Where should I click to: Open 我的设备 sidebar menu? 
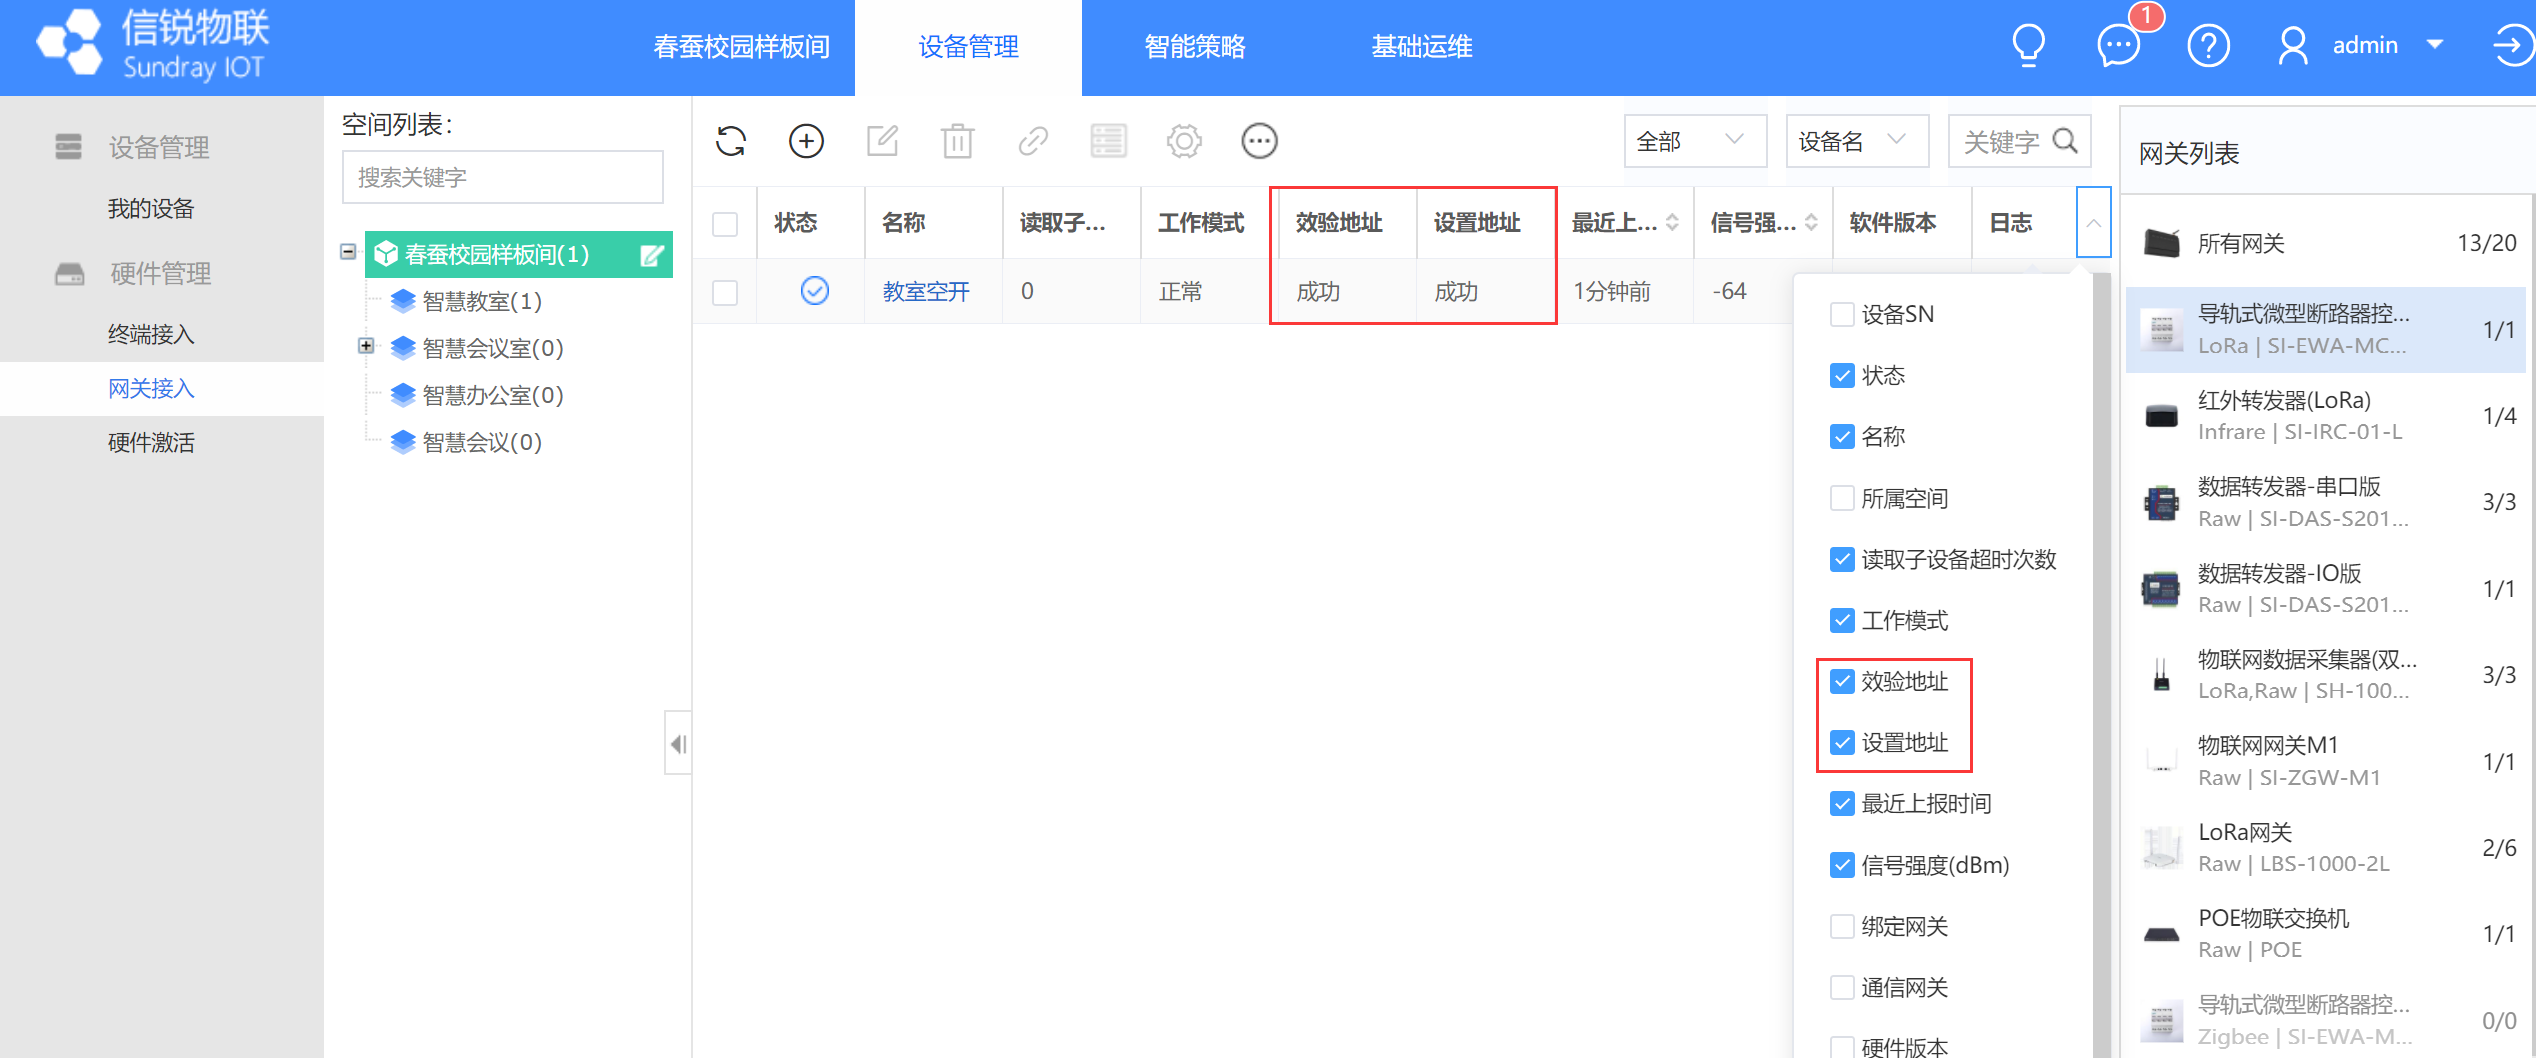coord(151,209)
